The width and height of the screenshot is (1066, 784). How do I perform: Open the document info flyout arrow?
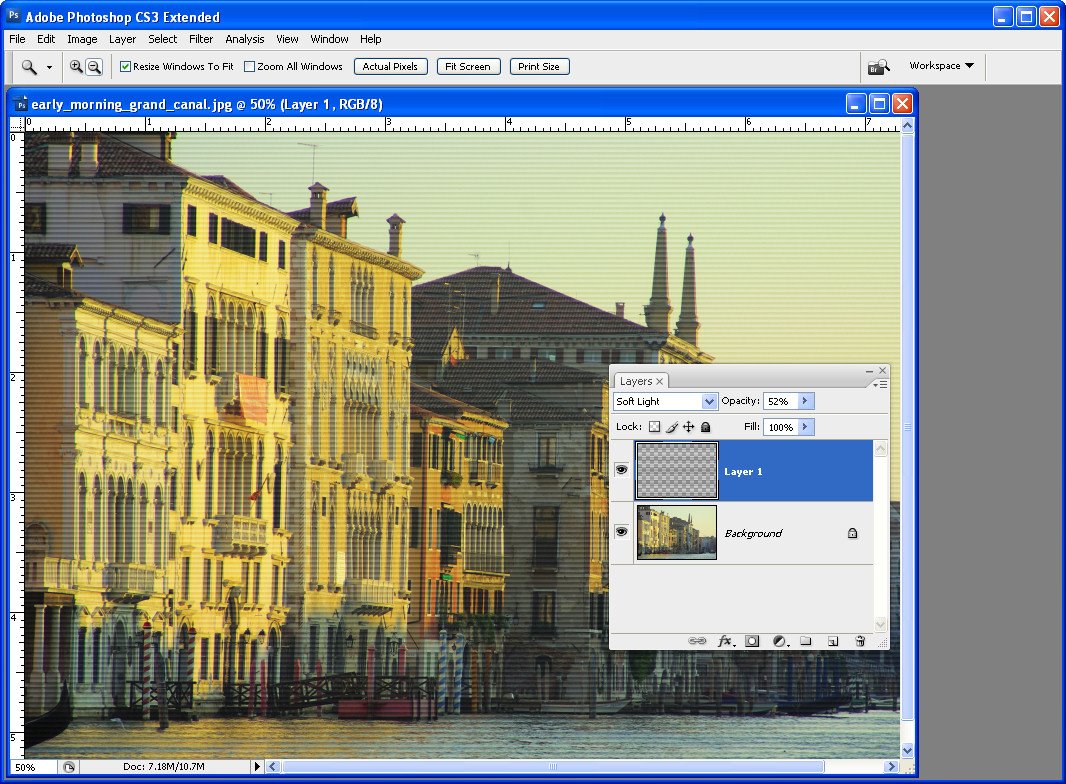click(257, 766)
